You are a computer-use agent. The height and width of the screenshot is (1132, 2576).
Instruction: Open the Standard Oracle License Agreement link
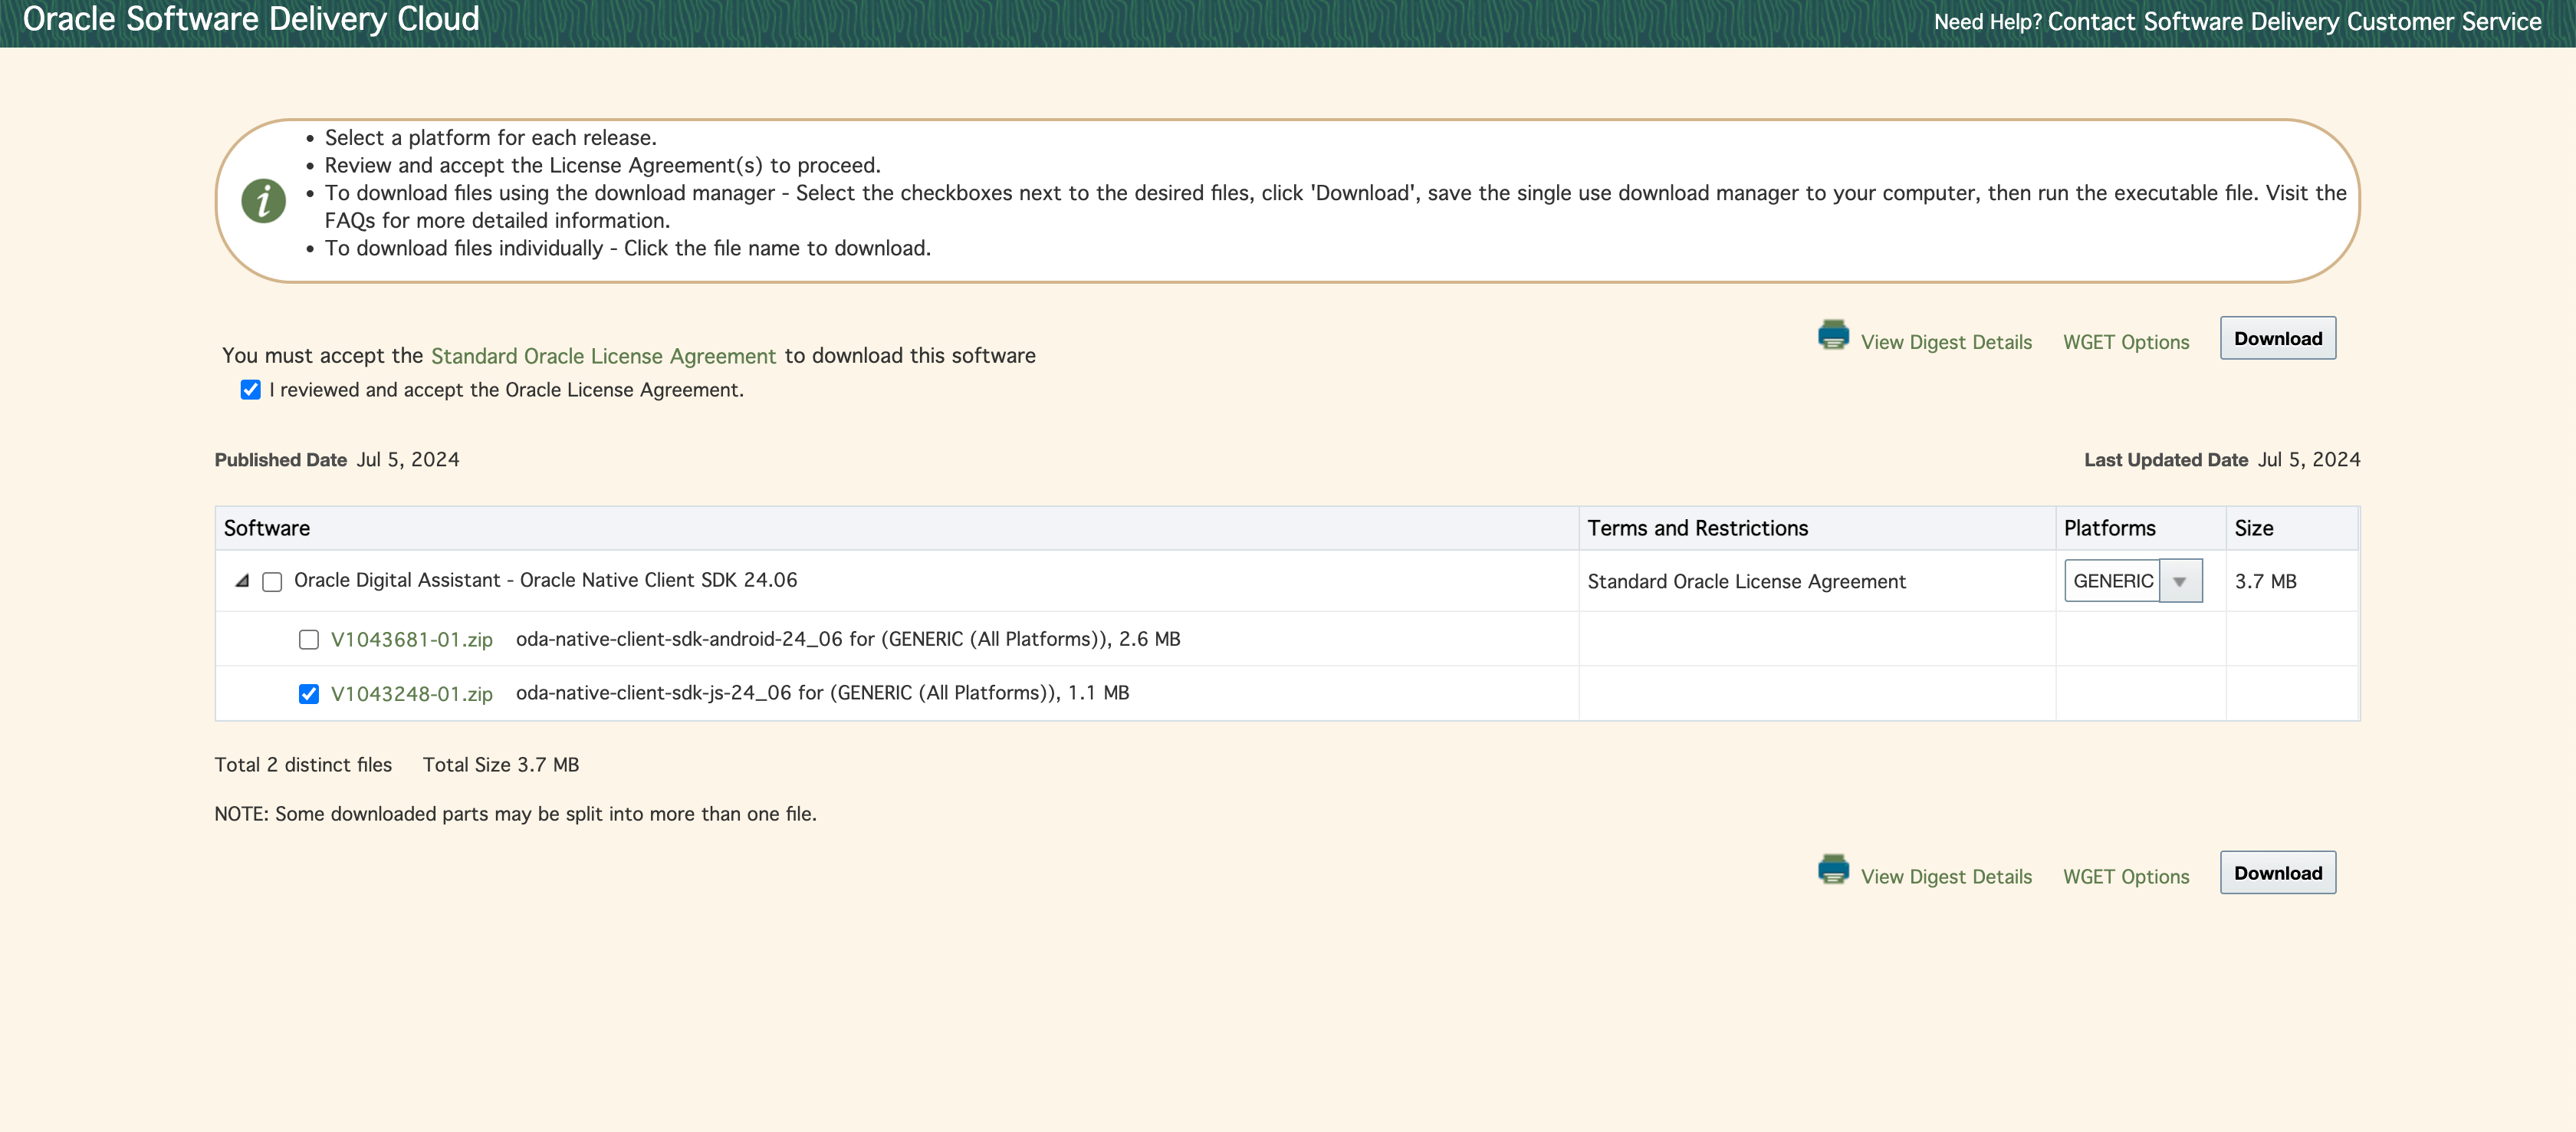(x=603, y=356)
